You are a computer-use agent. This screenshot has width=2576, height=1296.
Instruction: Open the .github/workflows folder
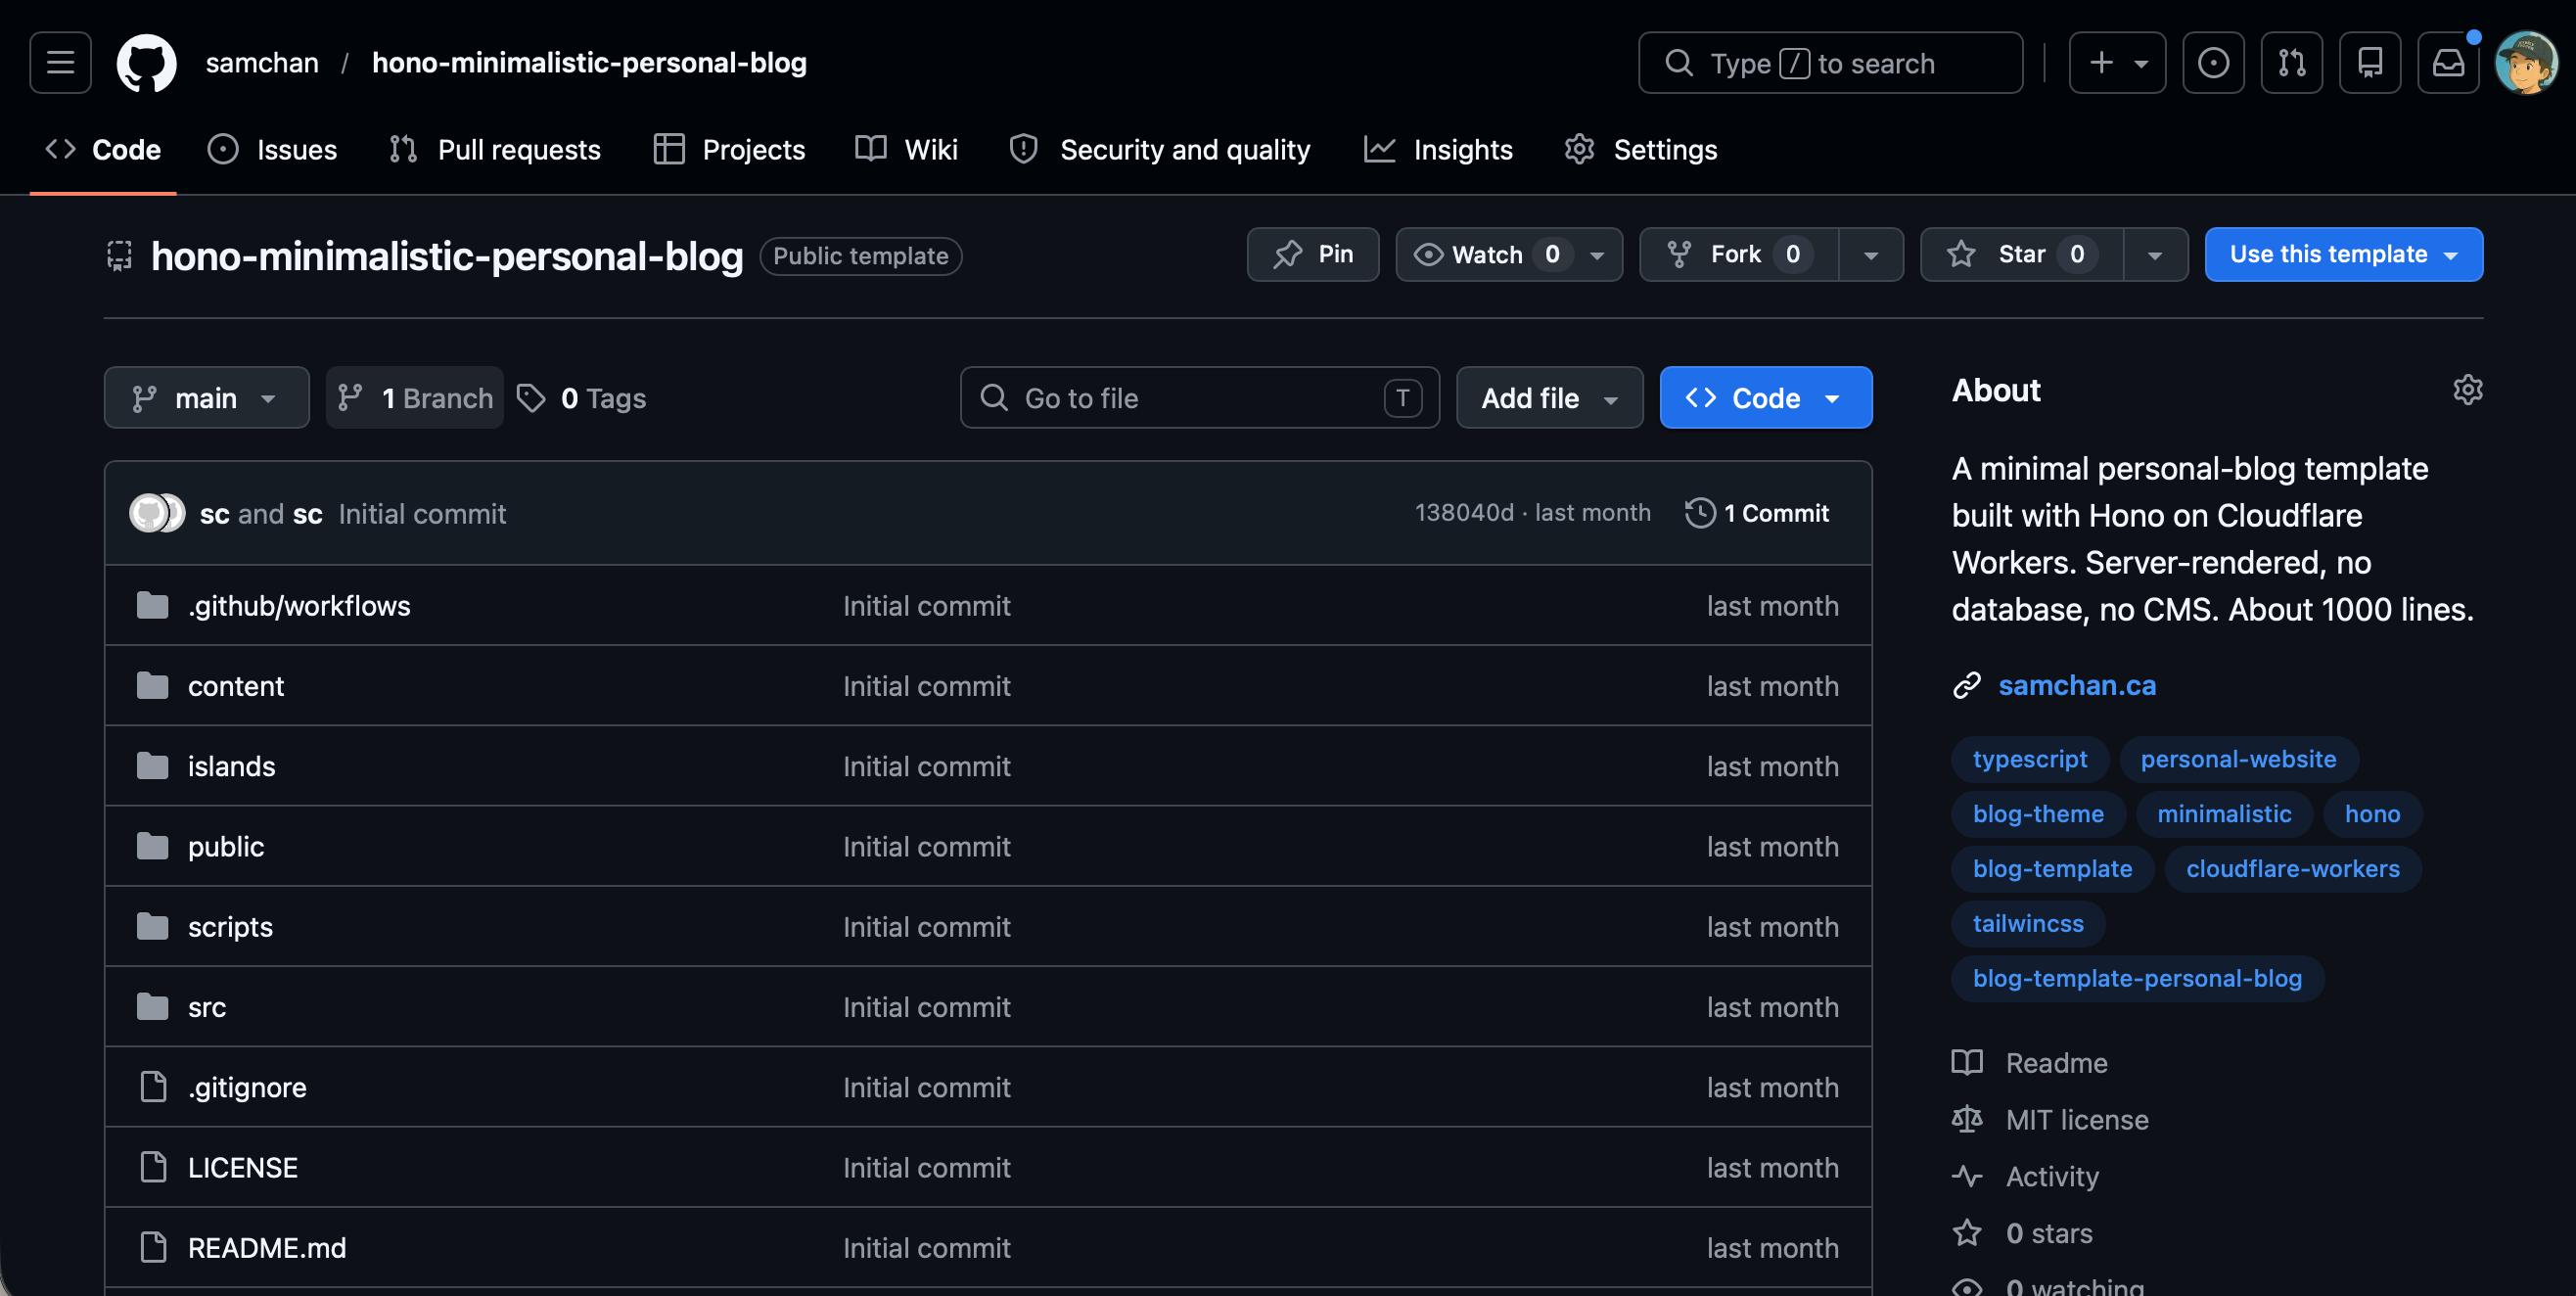pyautogui.click(x=299, y=606)
